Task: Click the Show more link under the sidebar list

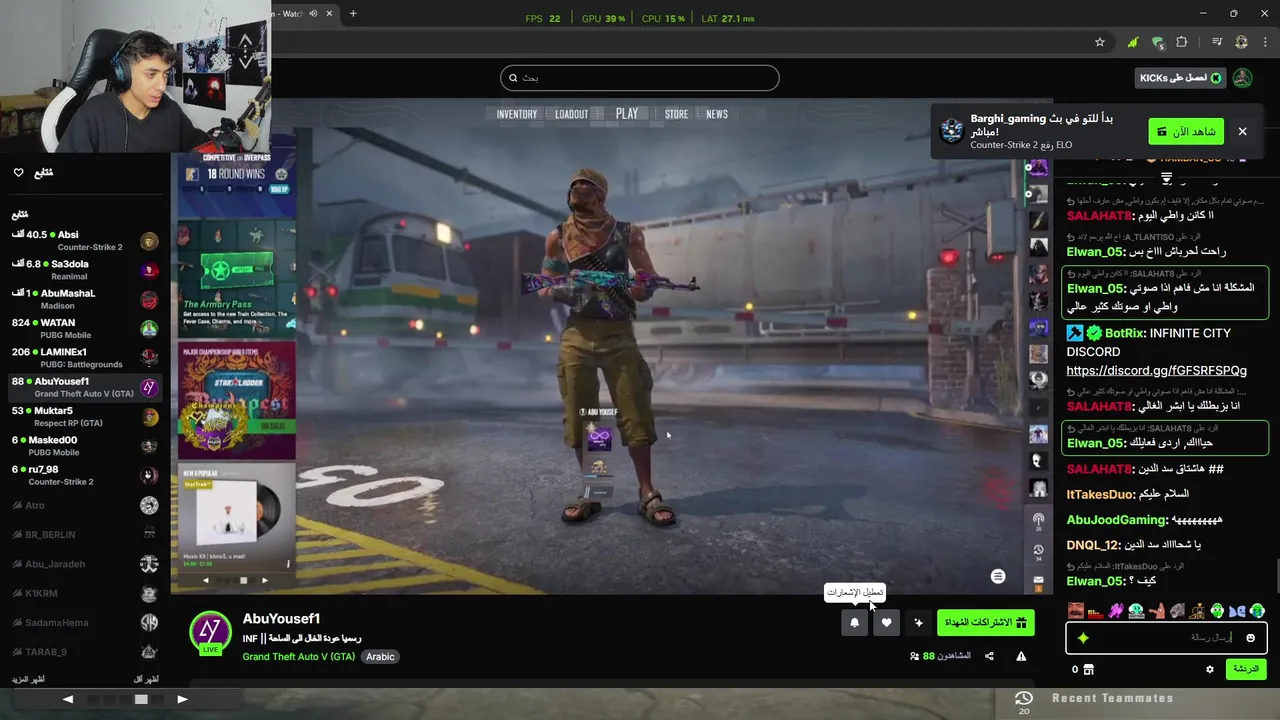Action: click(27, 679)
